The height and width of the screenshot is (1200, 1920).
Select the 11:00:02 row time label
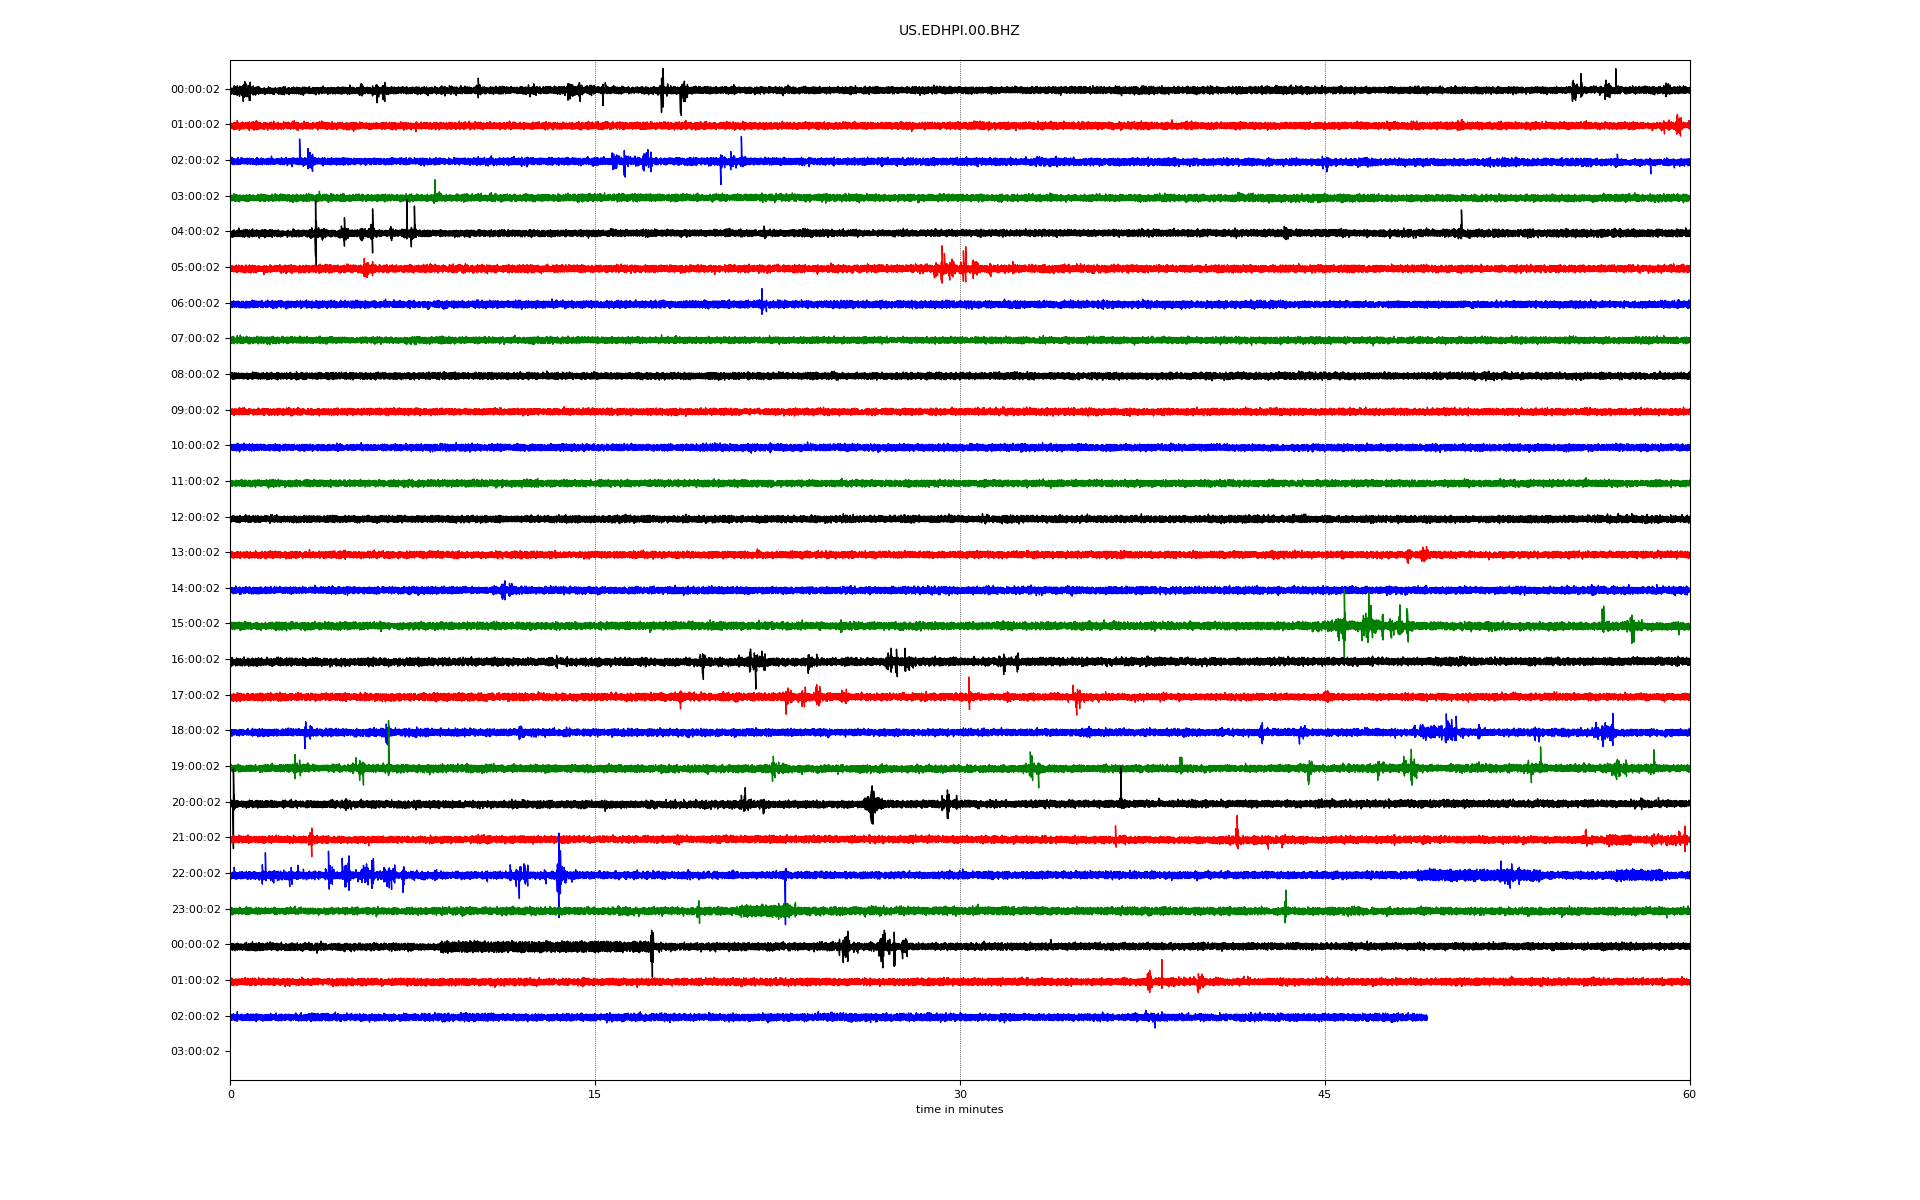tap(195, 482)
